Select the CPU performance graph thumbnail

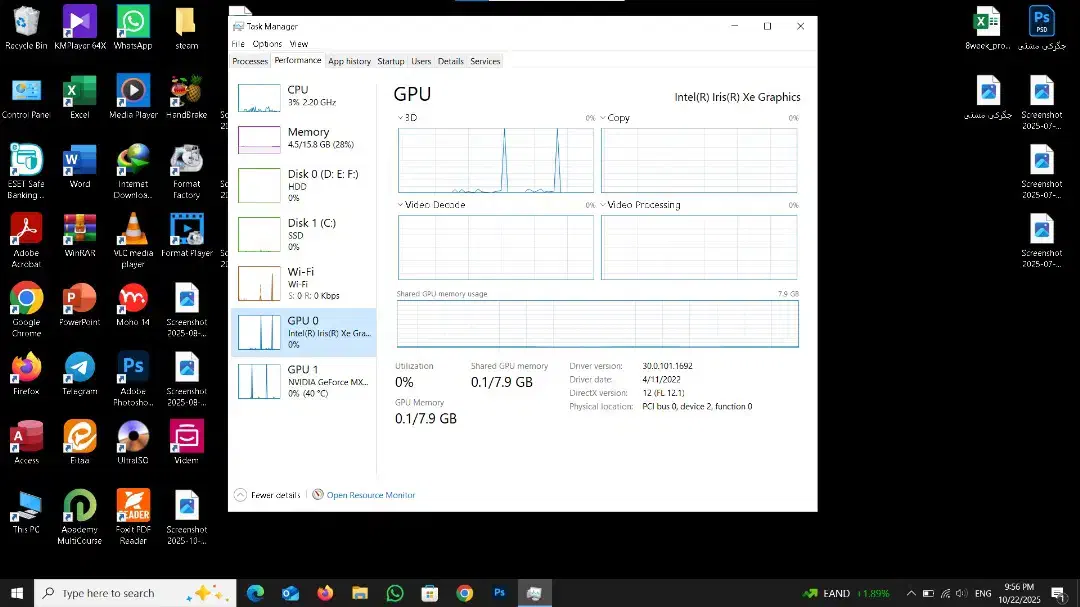click(x=259, y=97)
